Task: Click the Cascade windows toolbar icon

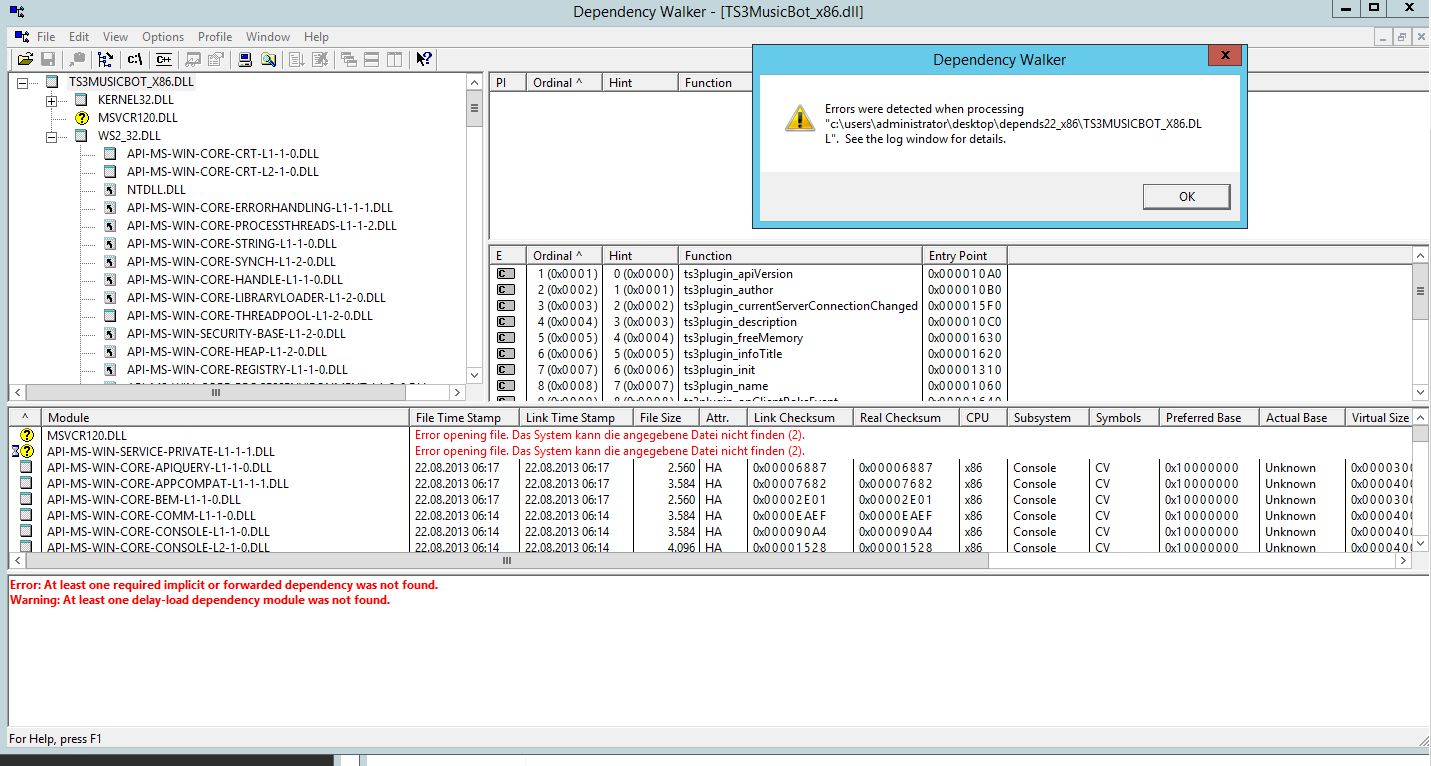Action: (x=349, y=59)
